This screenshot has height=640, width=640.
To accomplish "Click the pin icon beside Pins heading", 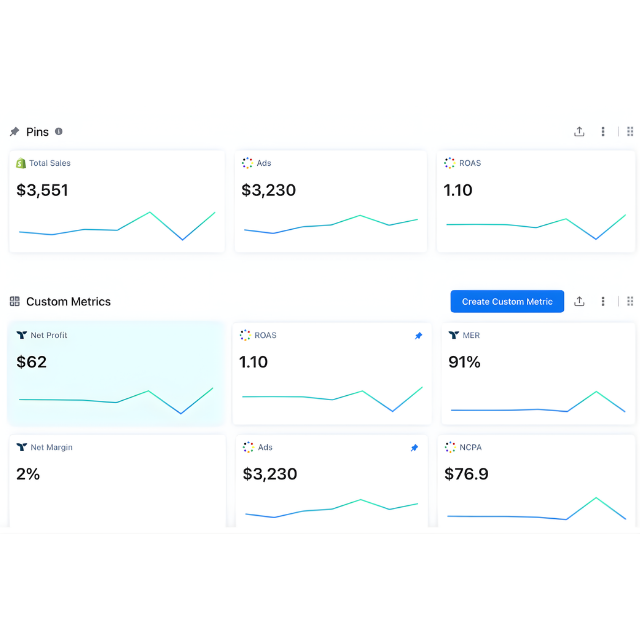I will click(x=15, y=131).
